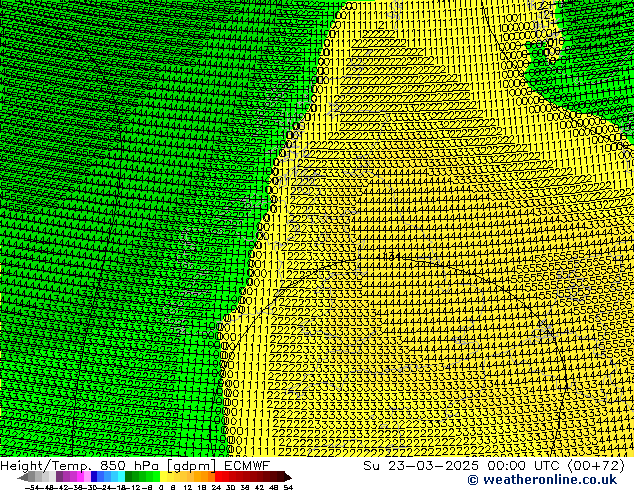Click the 'Height/Temp. 850 hPa [gdpm] ECMWF' title
This screenshot has height=490, width=634.
click(x=135, y=466)
